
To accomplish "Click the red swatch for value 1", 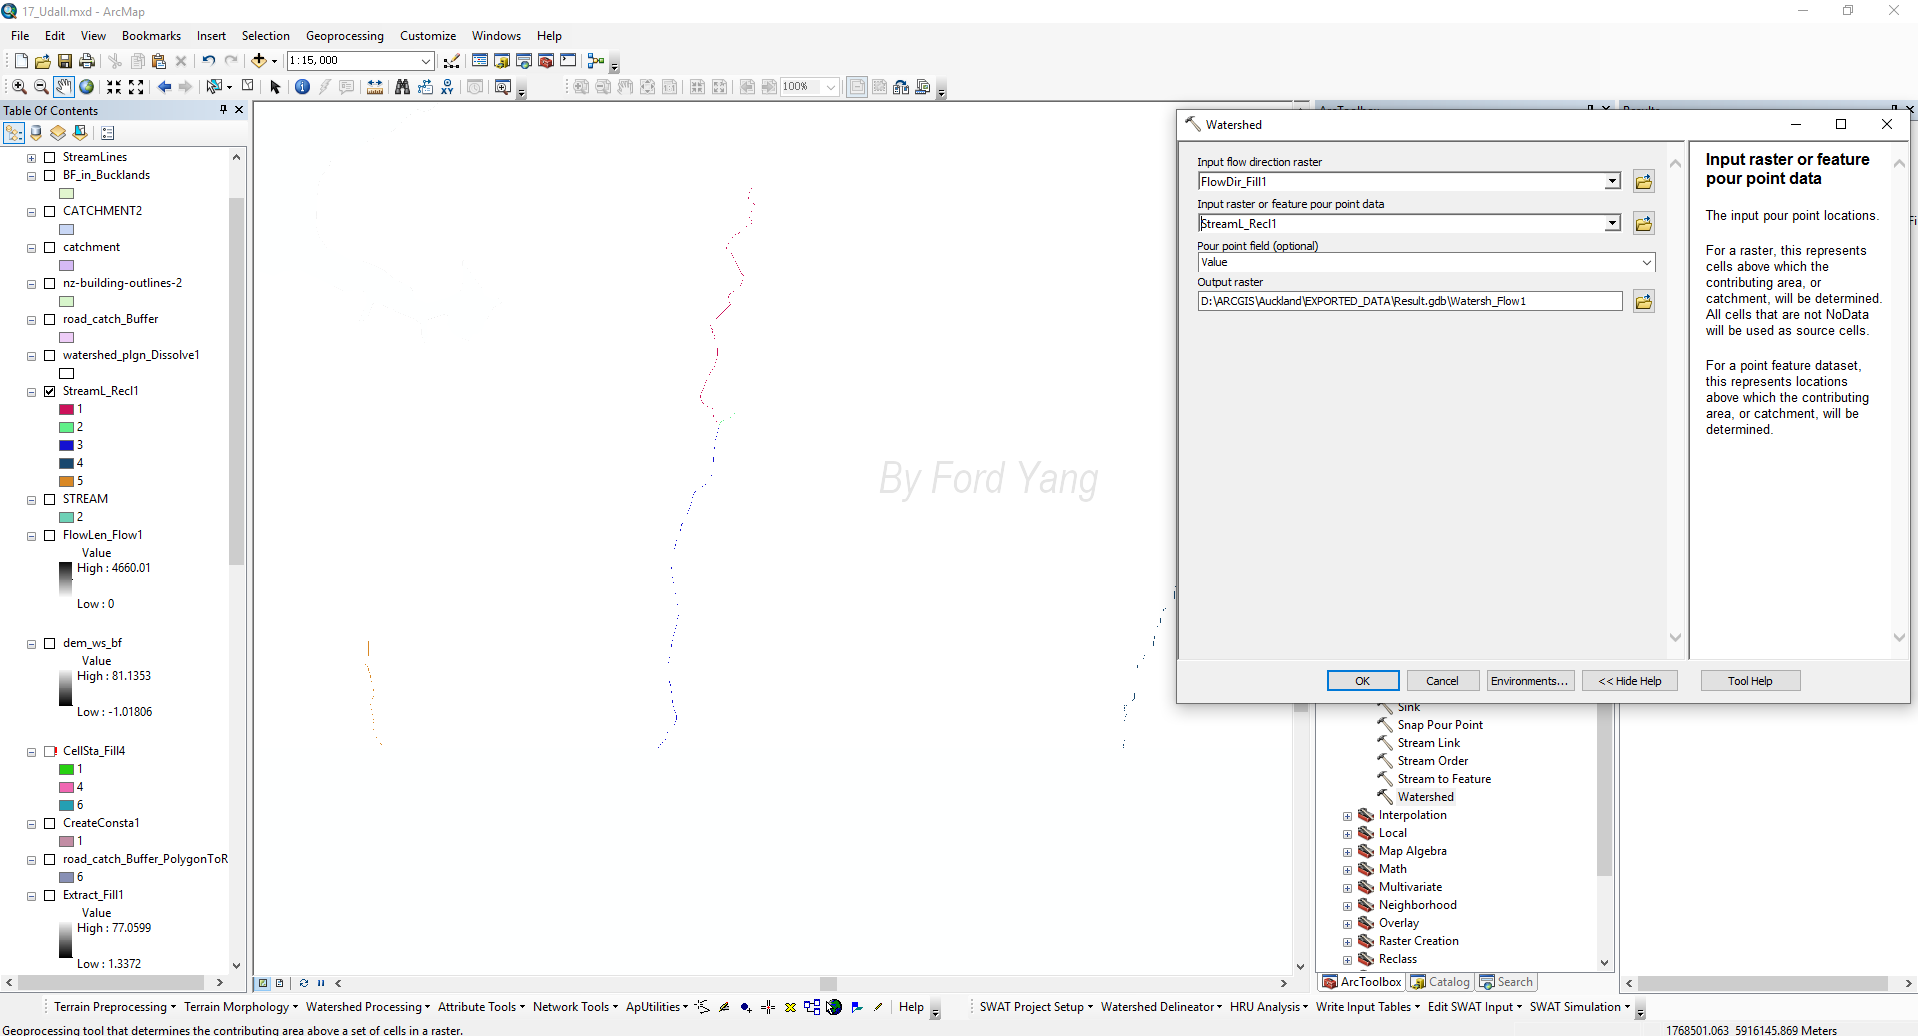I will point(66,409).
